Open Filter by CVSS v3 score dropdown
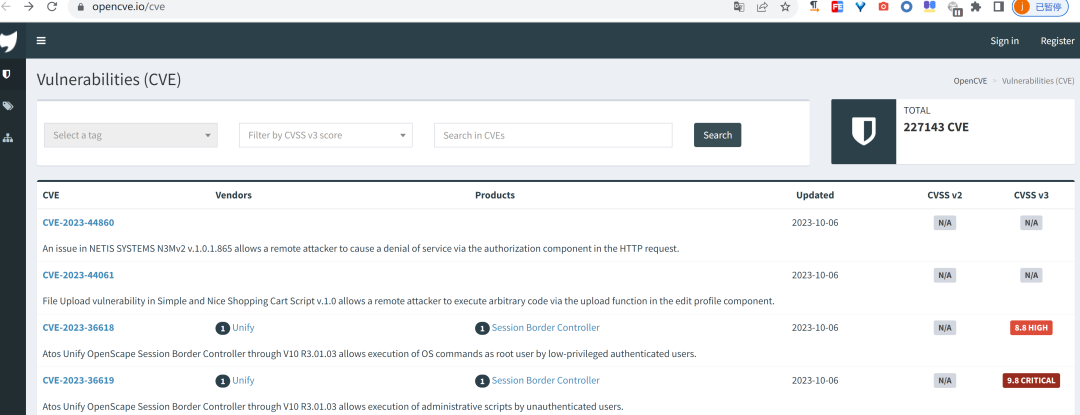 click(326, 135)
